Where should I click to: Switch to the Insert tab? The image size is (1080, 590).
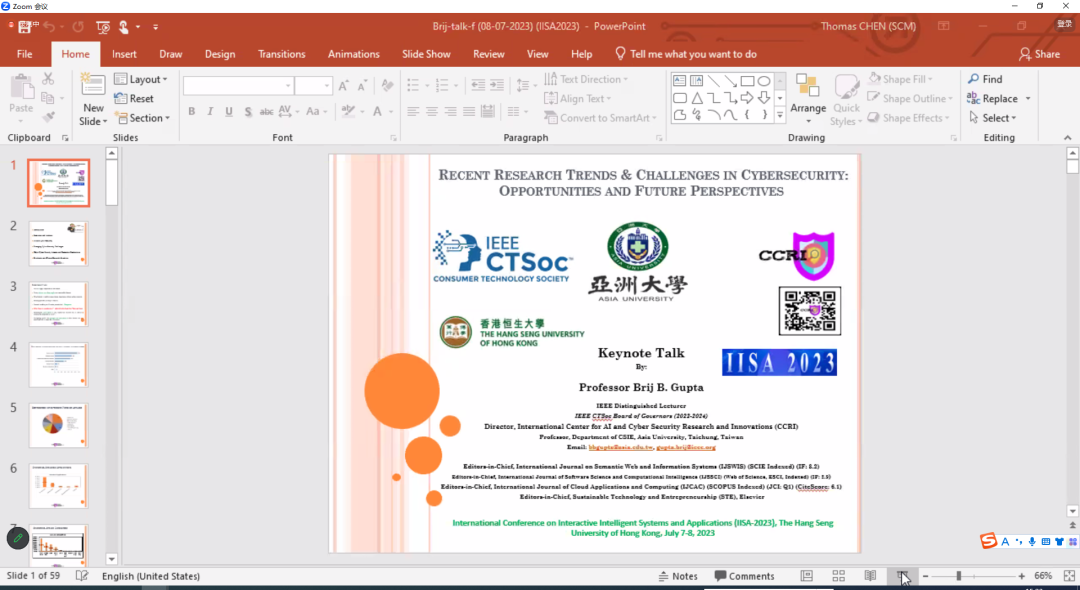124,54
